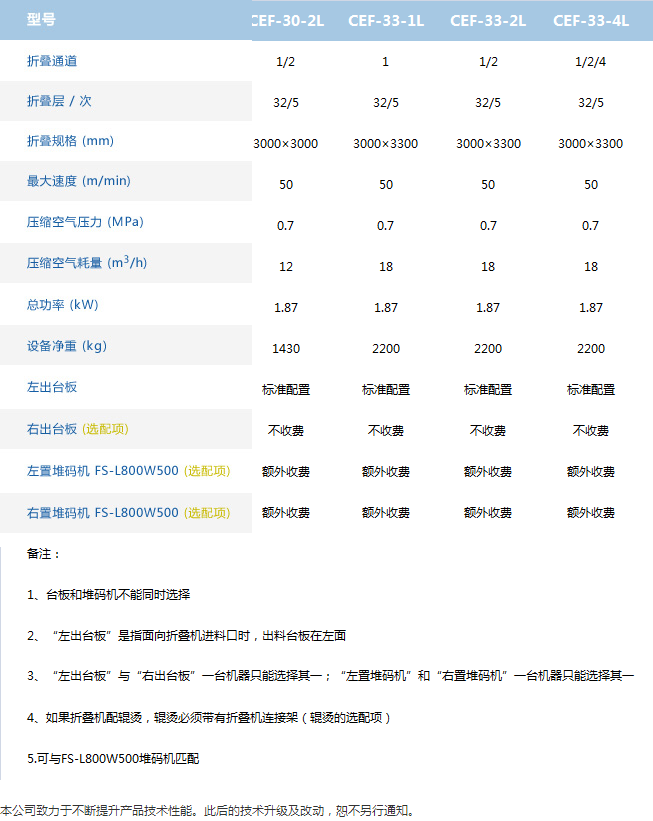The image size is (653, 821).
Task: Select air pressure 0.7 for CEF-33-4L
Action: (590, 226)
